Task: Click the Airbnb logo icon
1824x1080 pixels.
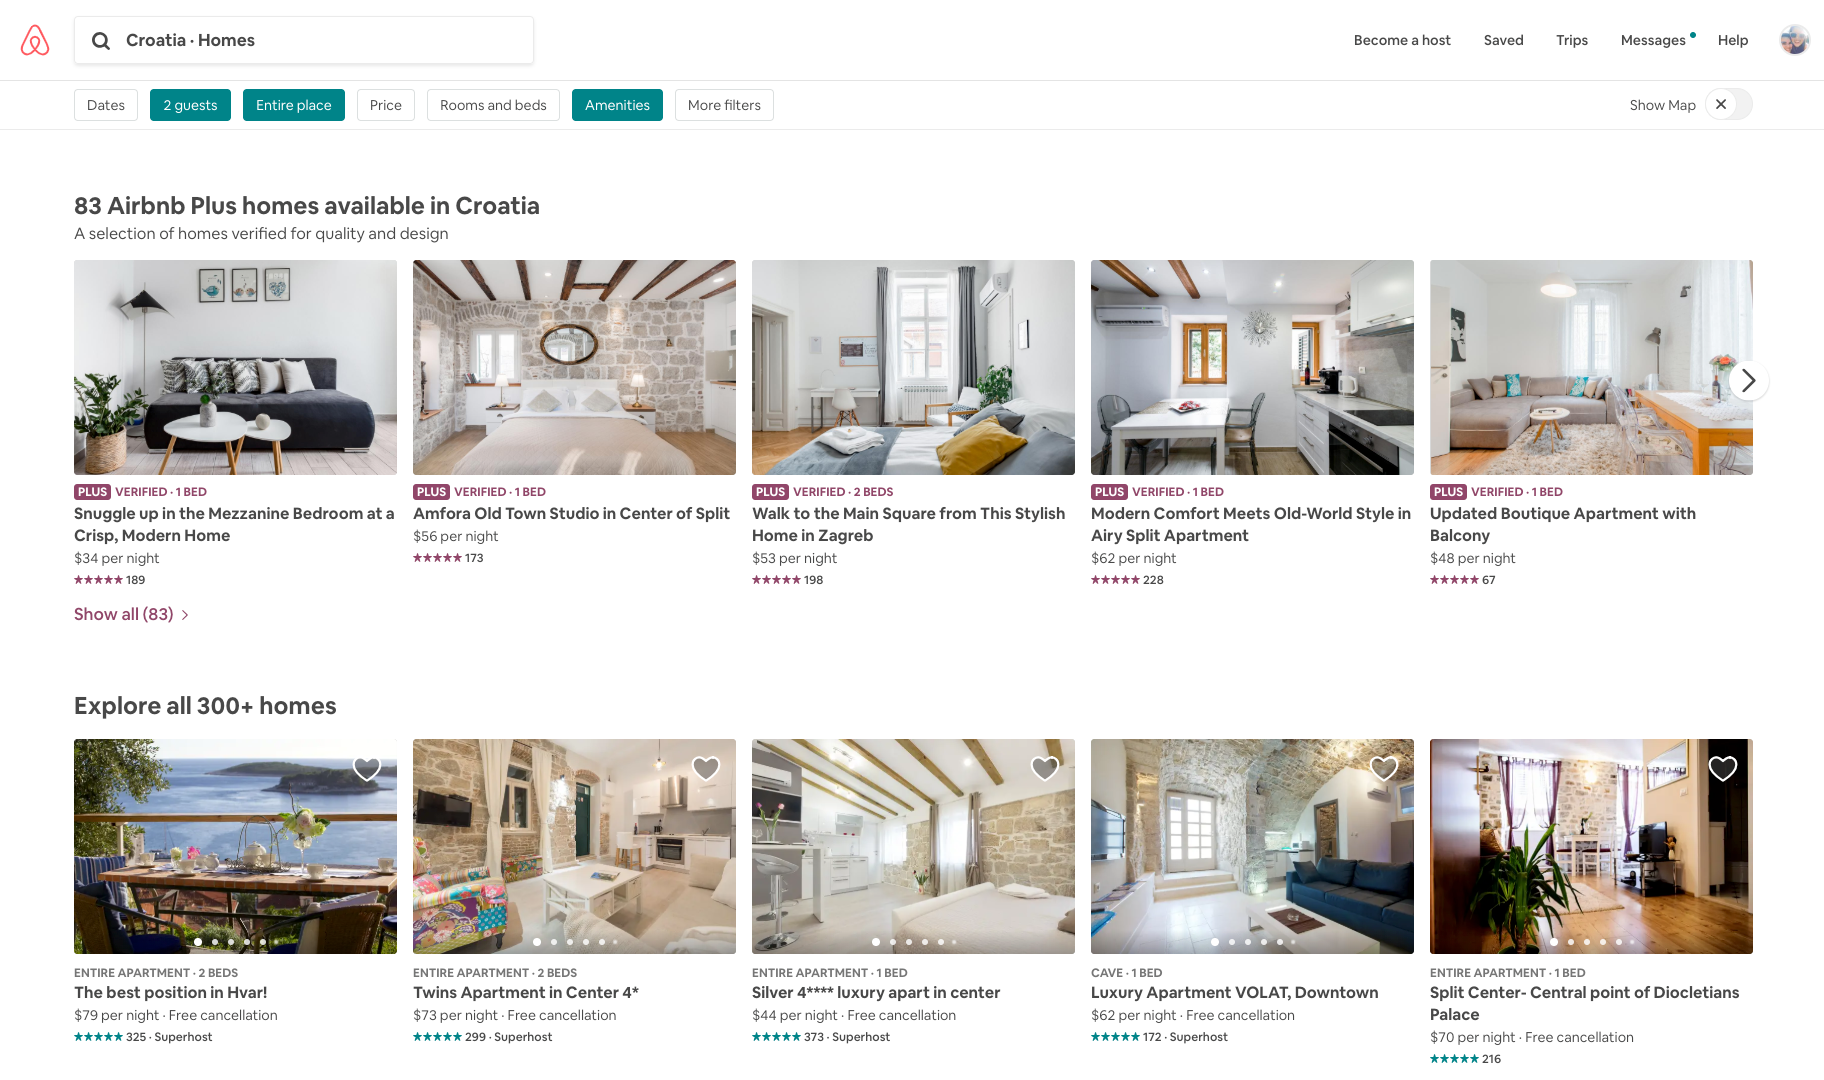Action: point(35,40)
